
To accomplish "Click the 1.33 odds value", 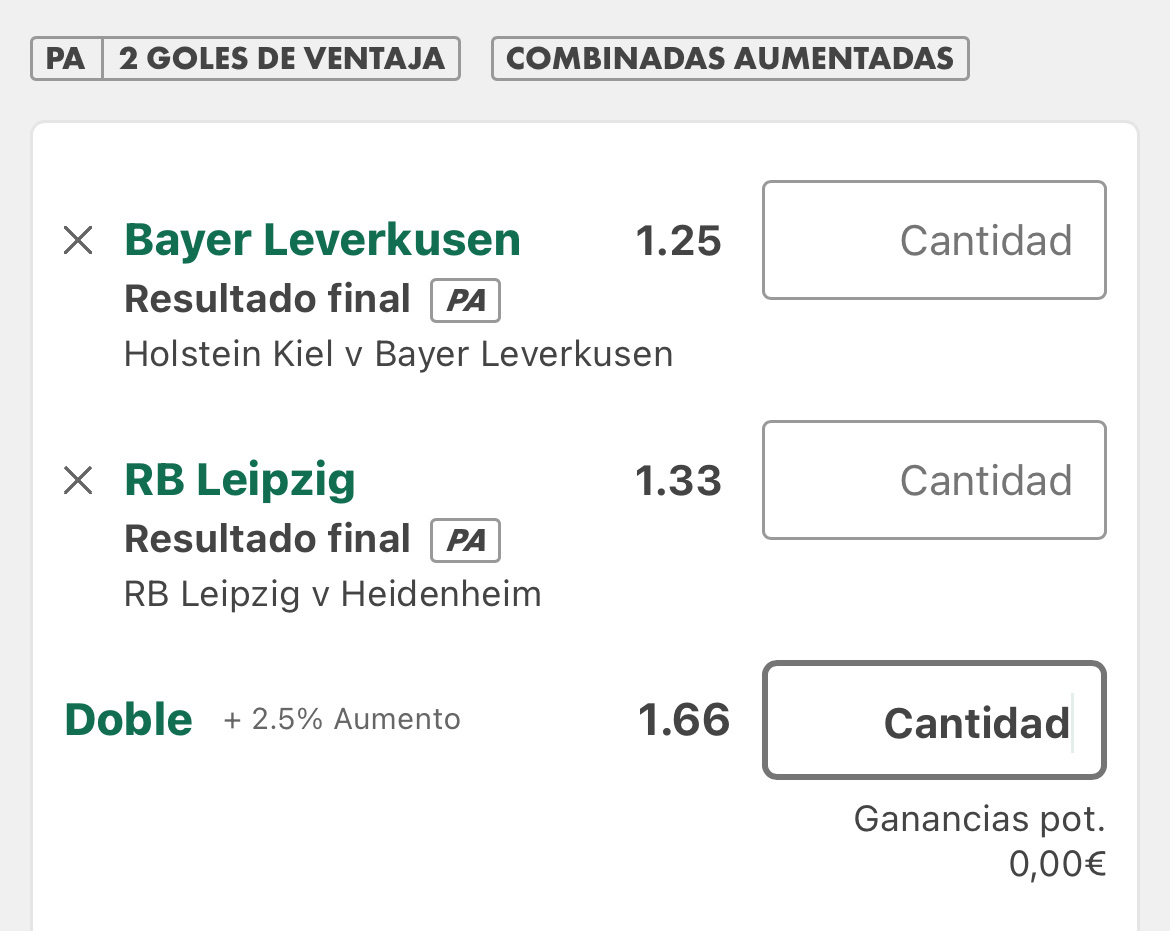I will (678, 480).
